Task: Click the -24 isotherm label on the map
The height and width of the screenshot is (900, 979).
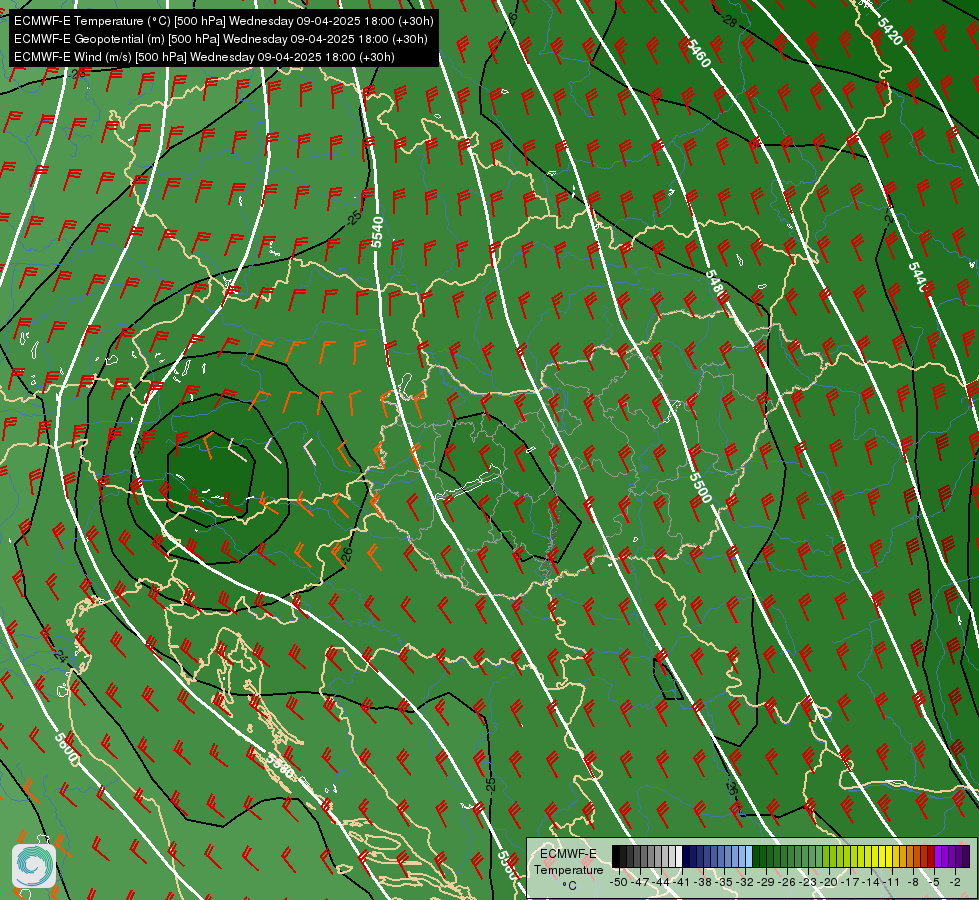Action: (59, 655)
